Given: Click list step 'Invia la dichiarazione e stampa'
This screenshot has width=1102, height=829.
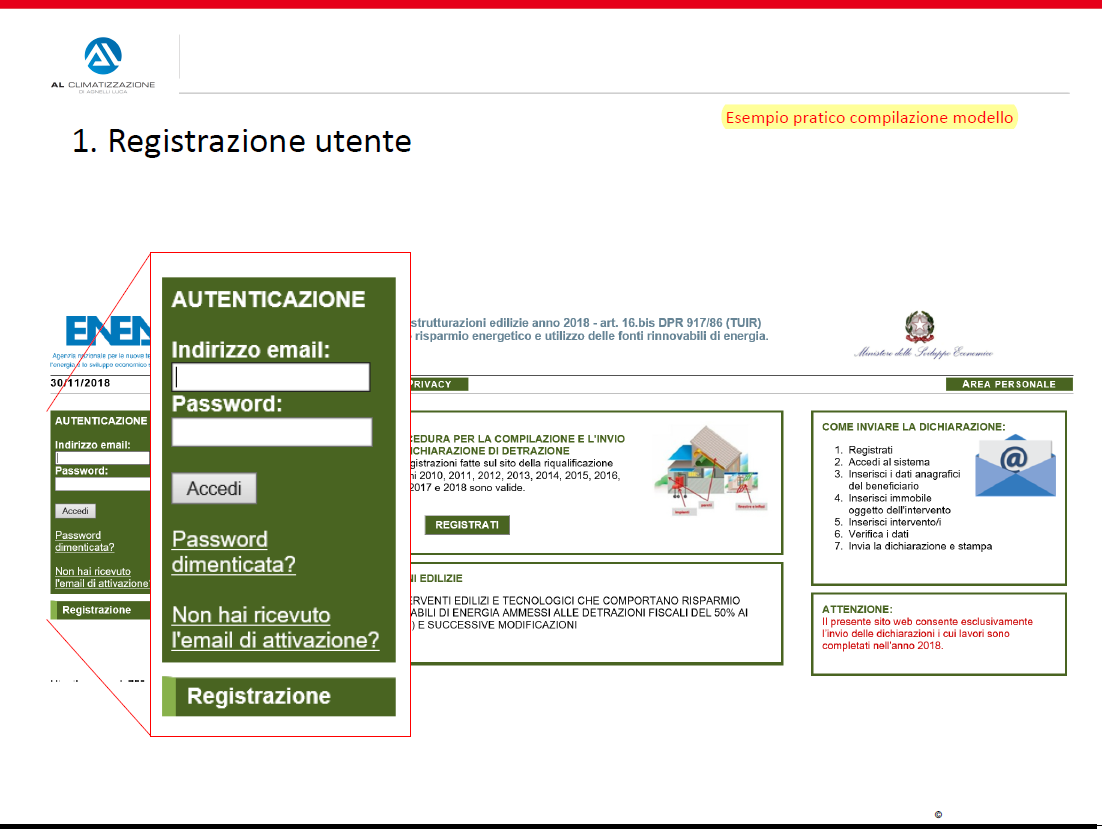Looking at the screenshot, I should click(920, 546).
